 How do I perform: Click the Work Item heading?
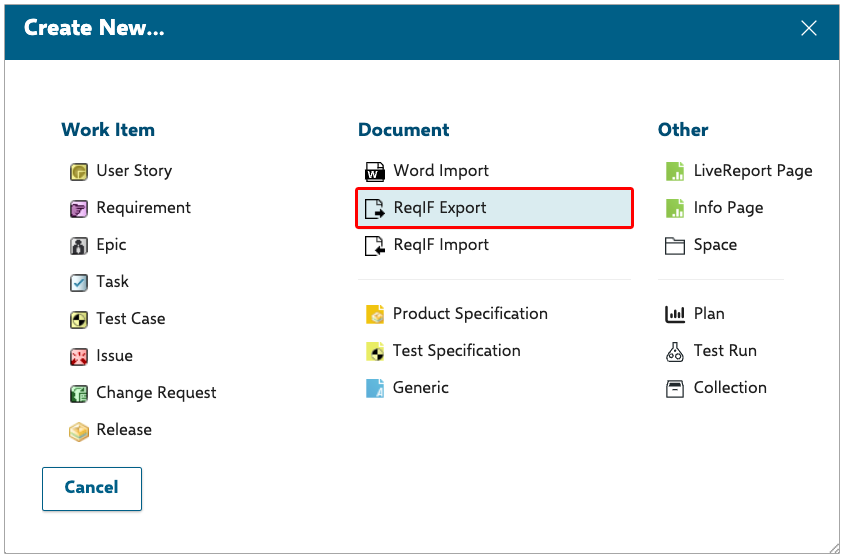pos(108,130)
